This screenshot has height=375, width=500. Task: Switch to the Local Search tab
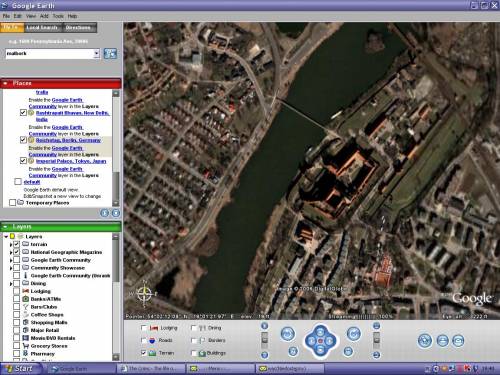[42, 28]
